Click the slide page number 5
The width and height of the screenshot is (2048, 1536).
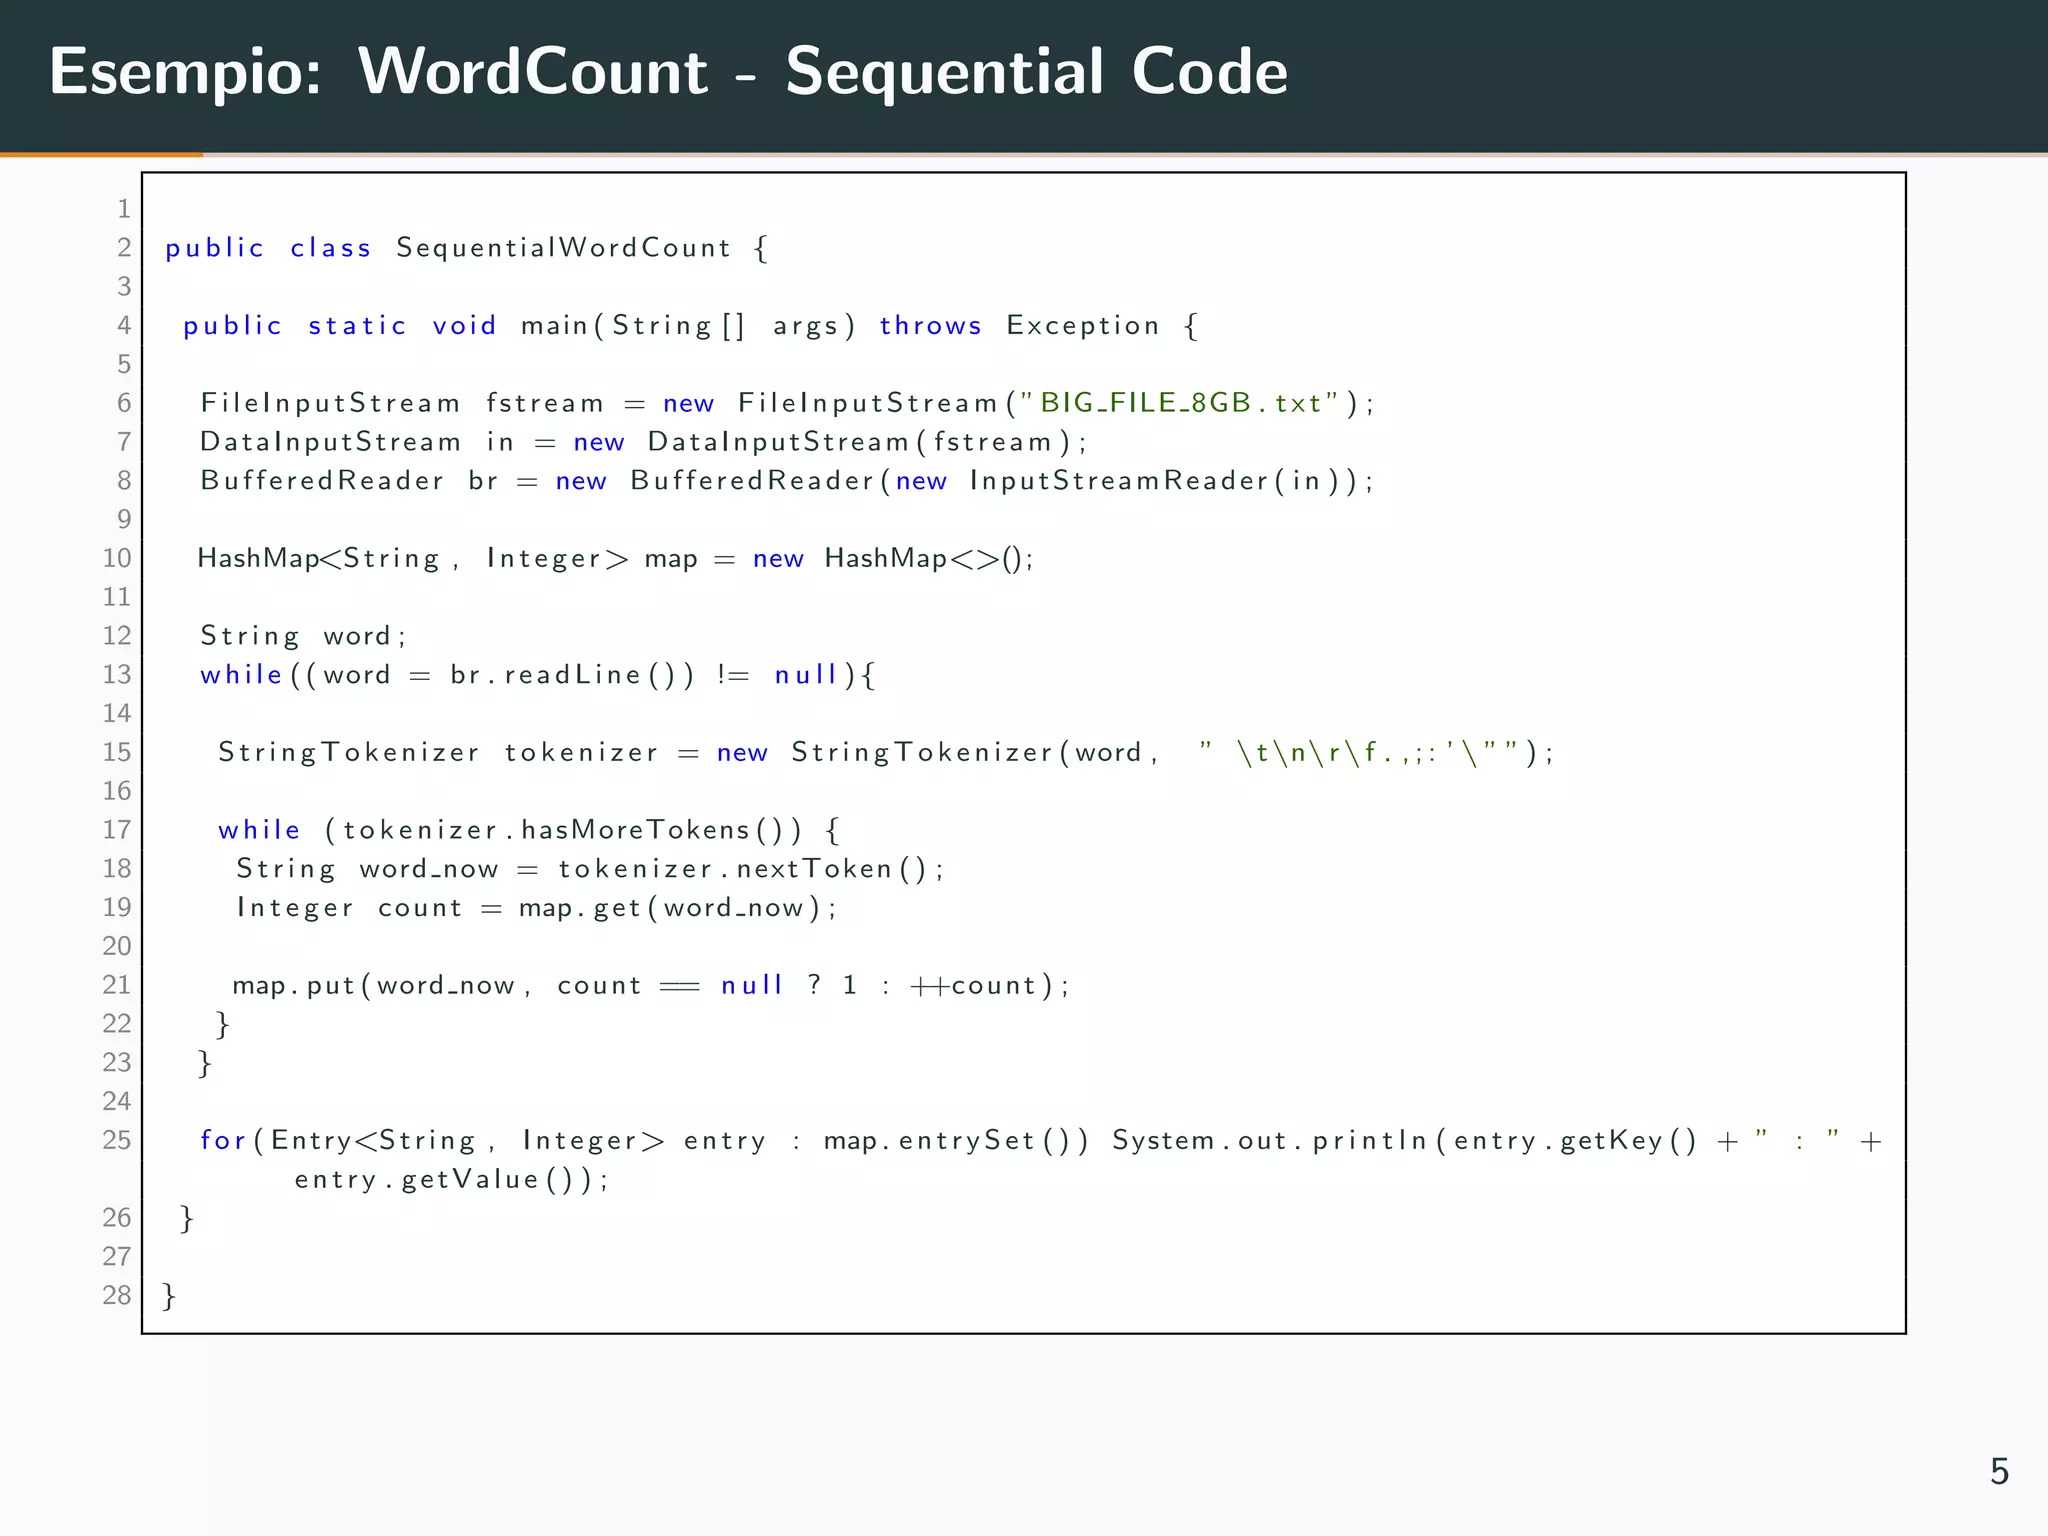pos(1999,1472)
